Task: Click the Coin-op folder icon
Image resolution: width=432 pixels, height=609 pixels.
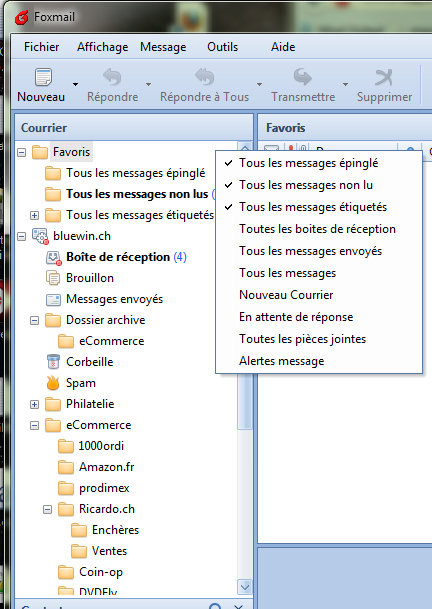Action: click(66, 572)
